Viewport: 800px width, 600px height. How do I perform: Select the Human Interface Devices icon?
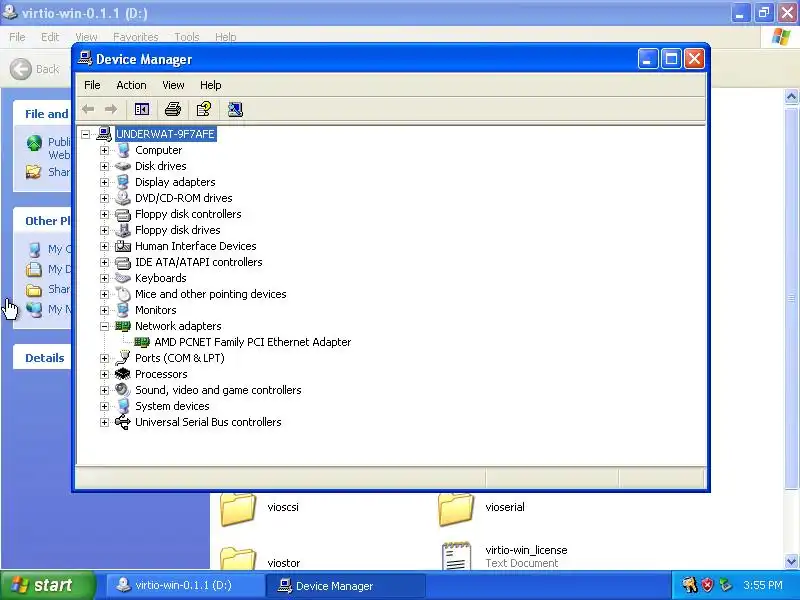tap(123, 246)
